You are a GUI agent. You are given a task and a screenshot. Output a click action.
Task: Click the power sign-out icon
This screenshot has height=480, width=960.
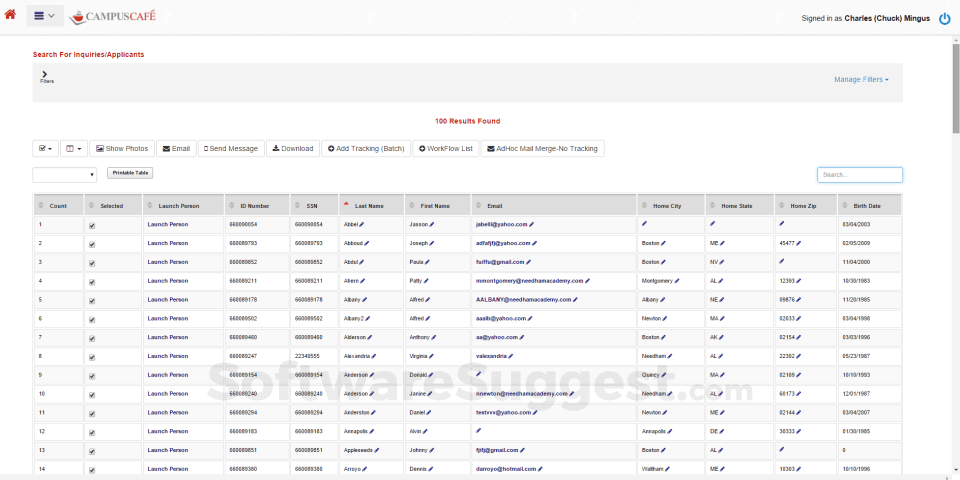(x=945, y=19)
